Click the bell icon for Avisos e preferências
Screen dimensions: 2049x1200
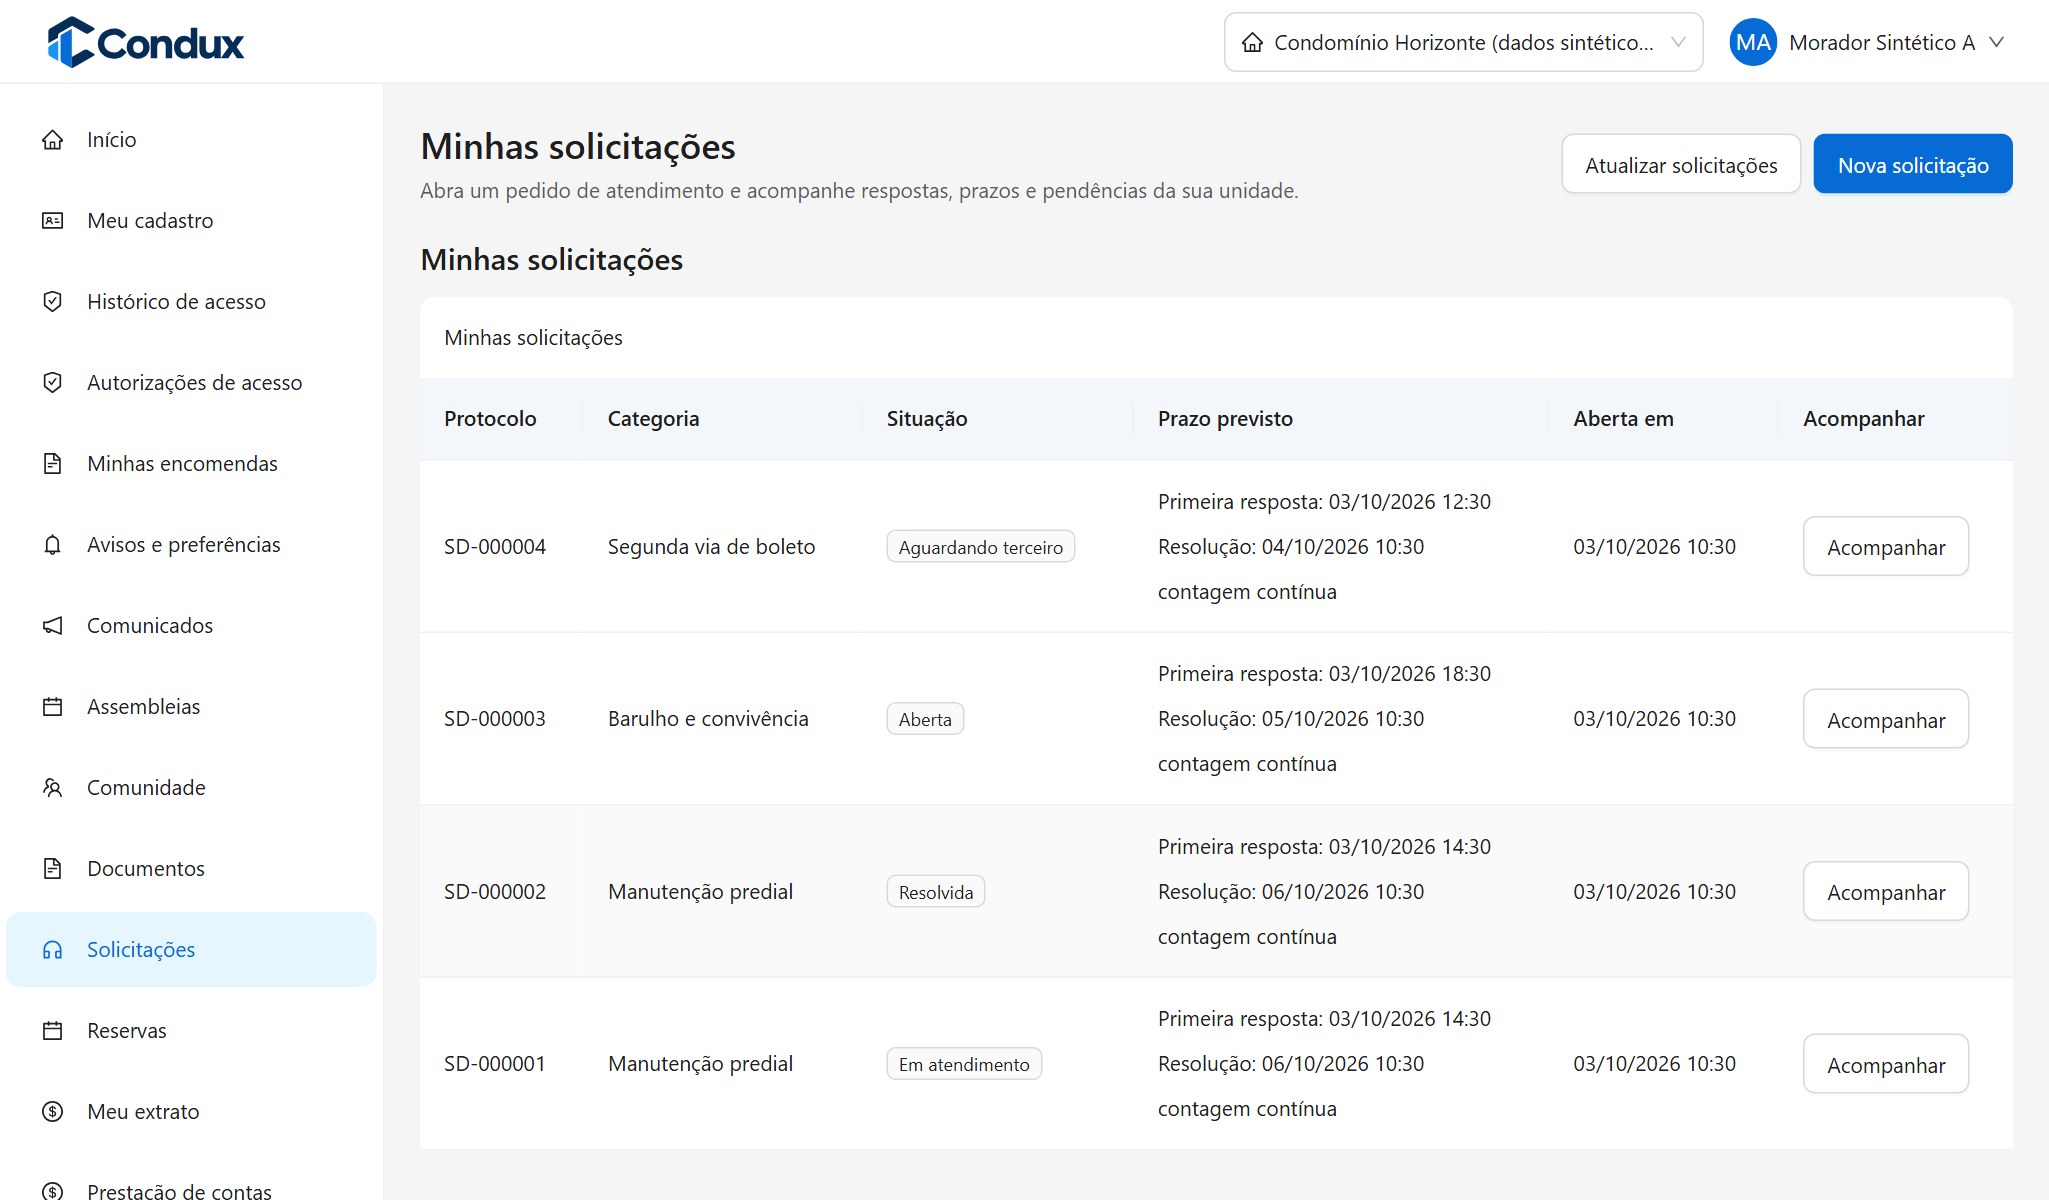click(53, 545)
